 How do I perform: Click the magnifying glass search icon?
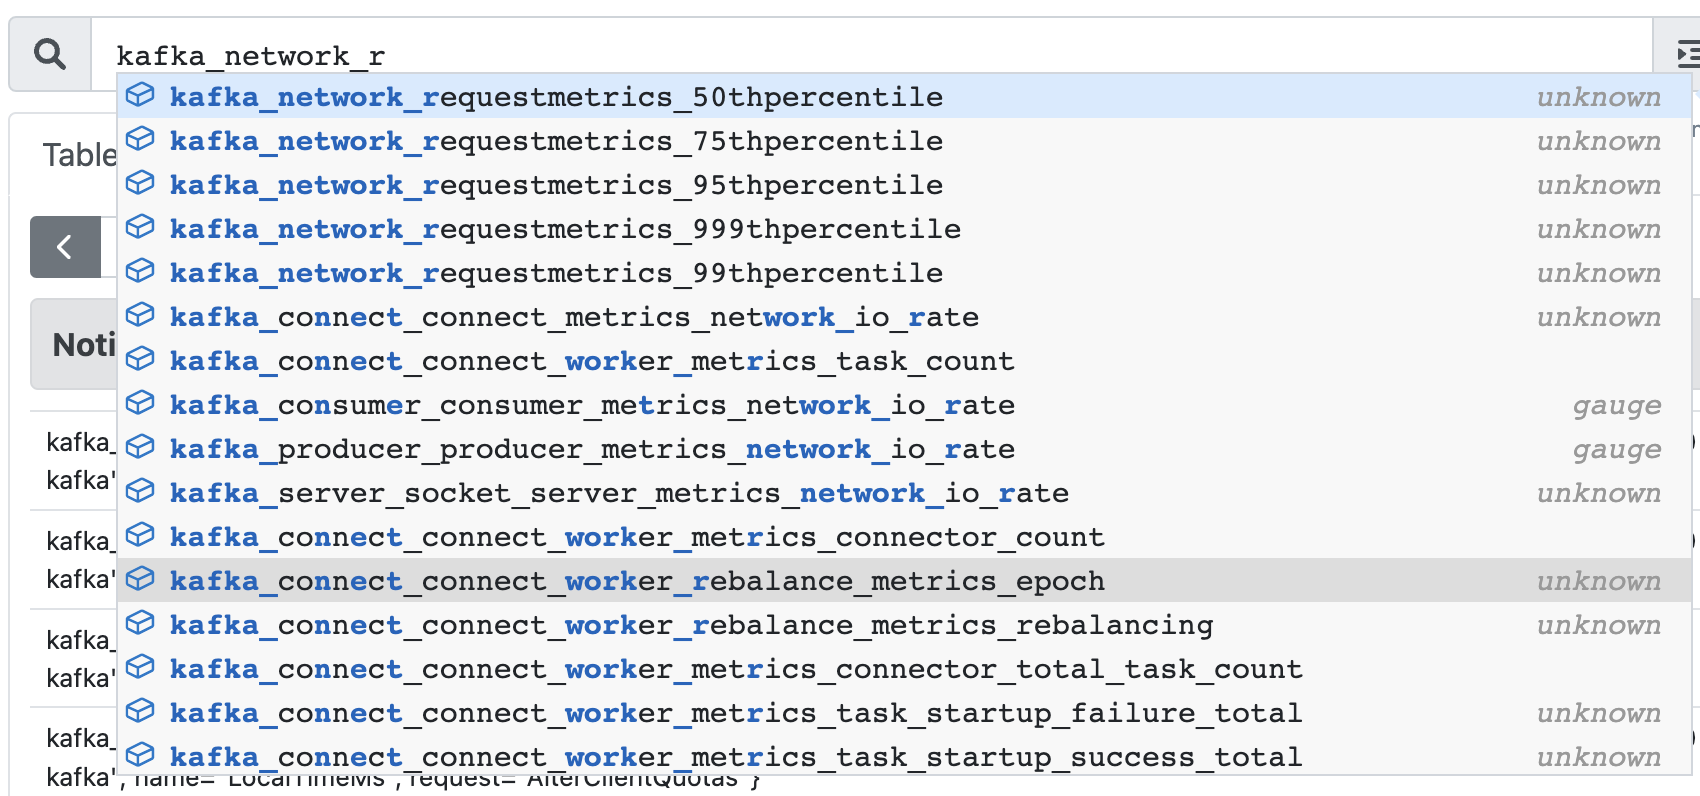click(49, 54)
